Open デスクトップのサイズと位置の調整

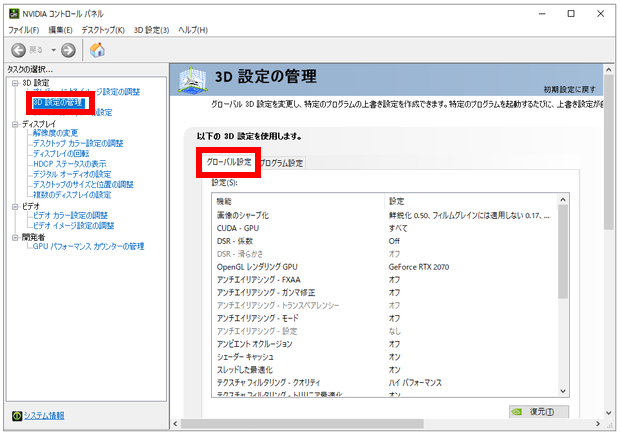[x=83, y=184]
